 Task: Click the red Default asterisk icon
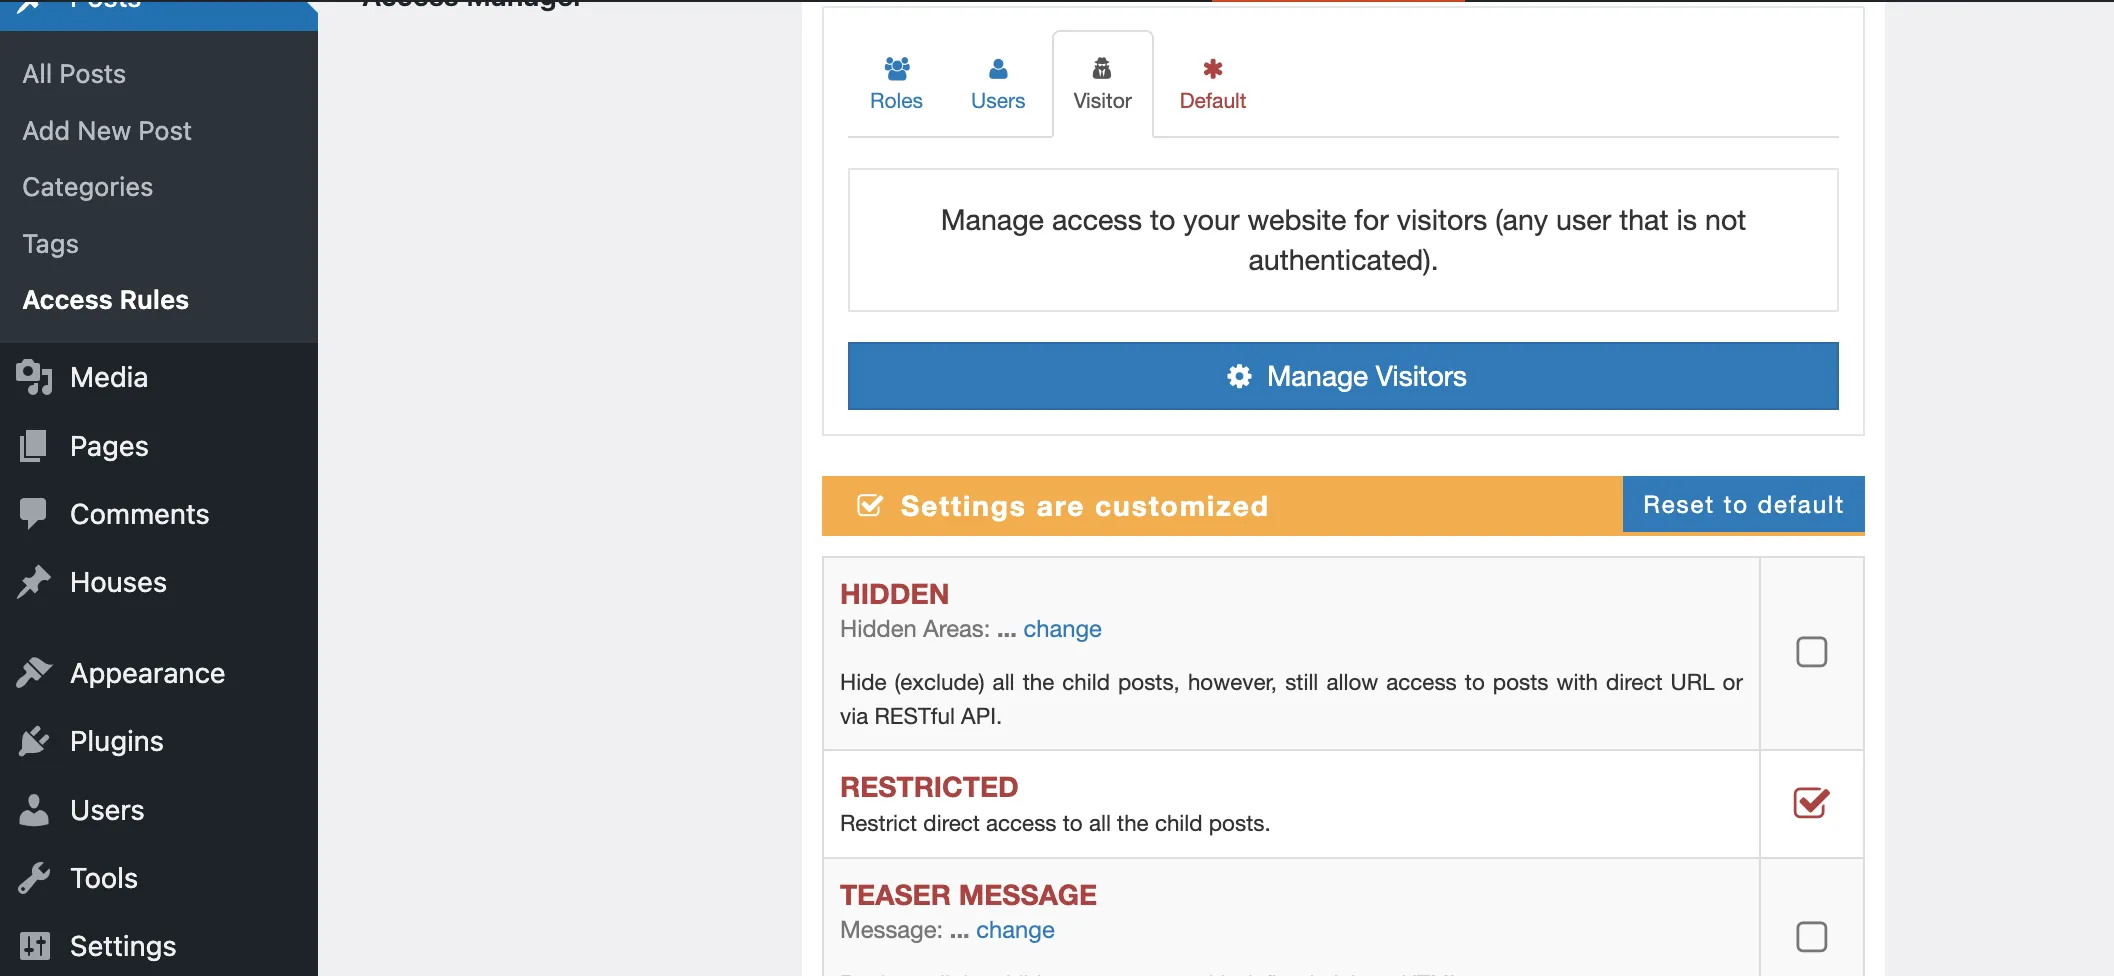[1213, 68]
